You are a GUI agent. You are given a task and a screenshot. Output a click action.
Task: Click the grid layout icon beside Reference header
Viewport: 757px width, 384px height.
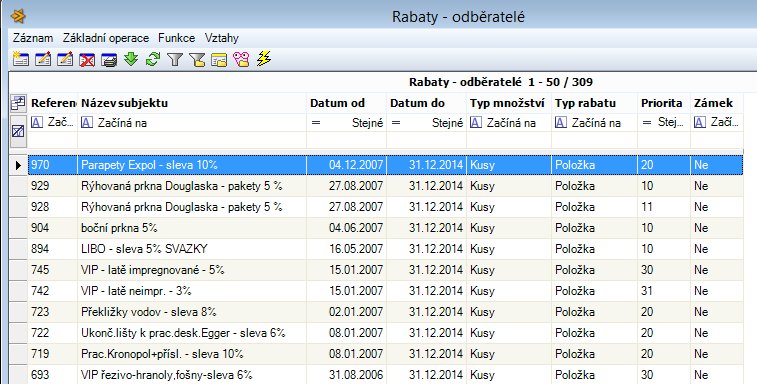point(18,103)
